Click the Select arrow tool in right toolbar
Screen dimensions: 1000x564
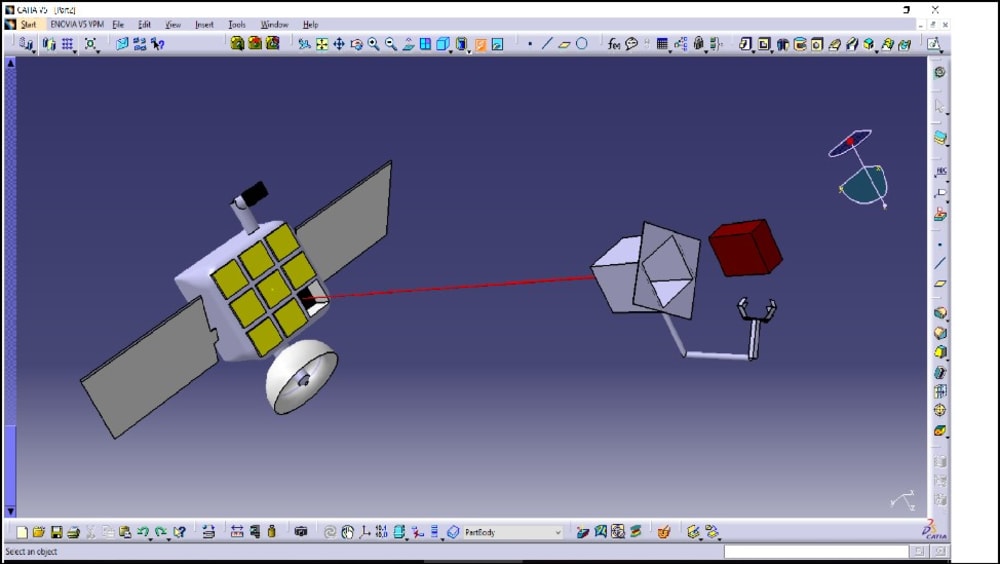pyautogui.click(x=939, y=105)
